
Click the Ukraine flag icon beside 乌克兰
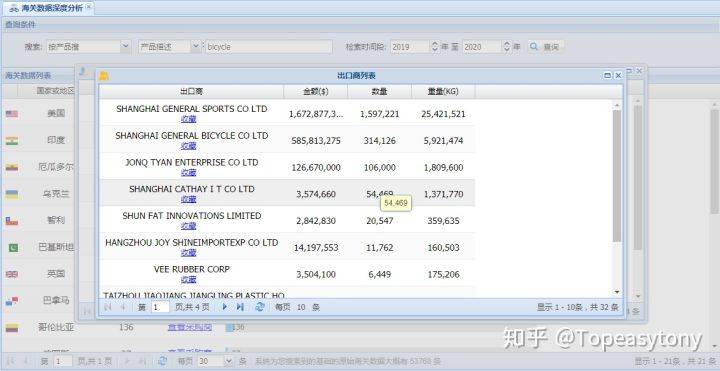coord(12,194)
